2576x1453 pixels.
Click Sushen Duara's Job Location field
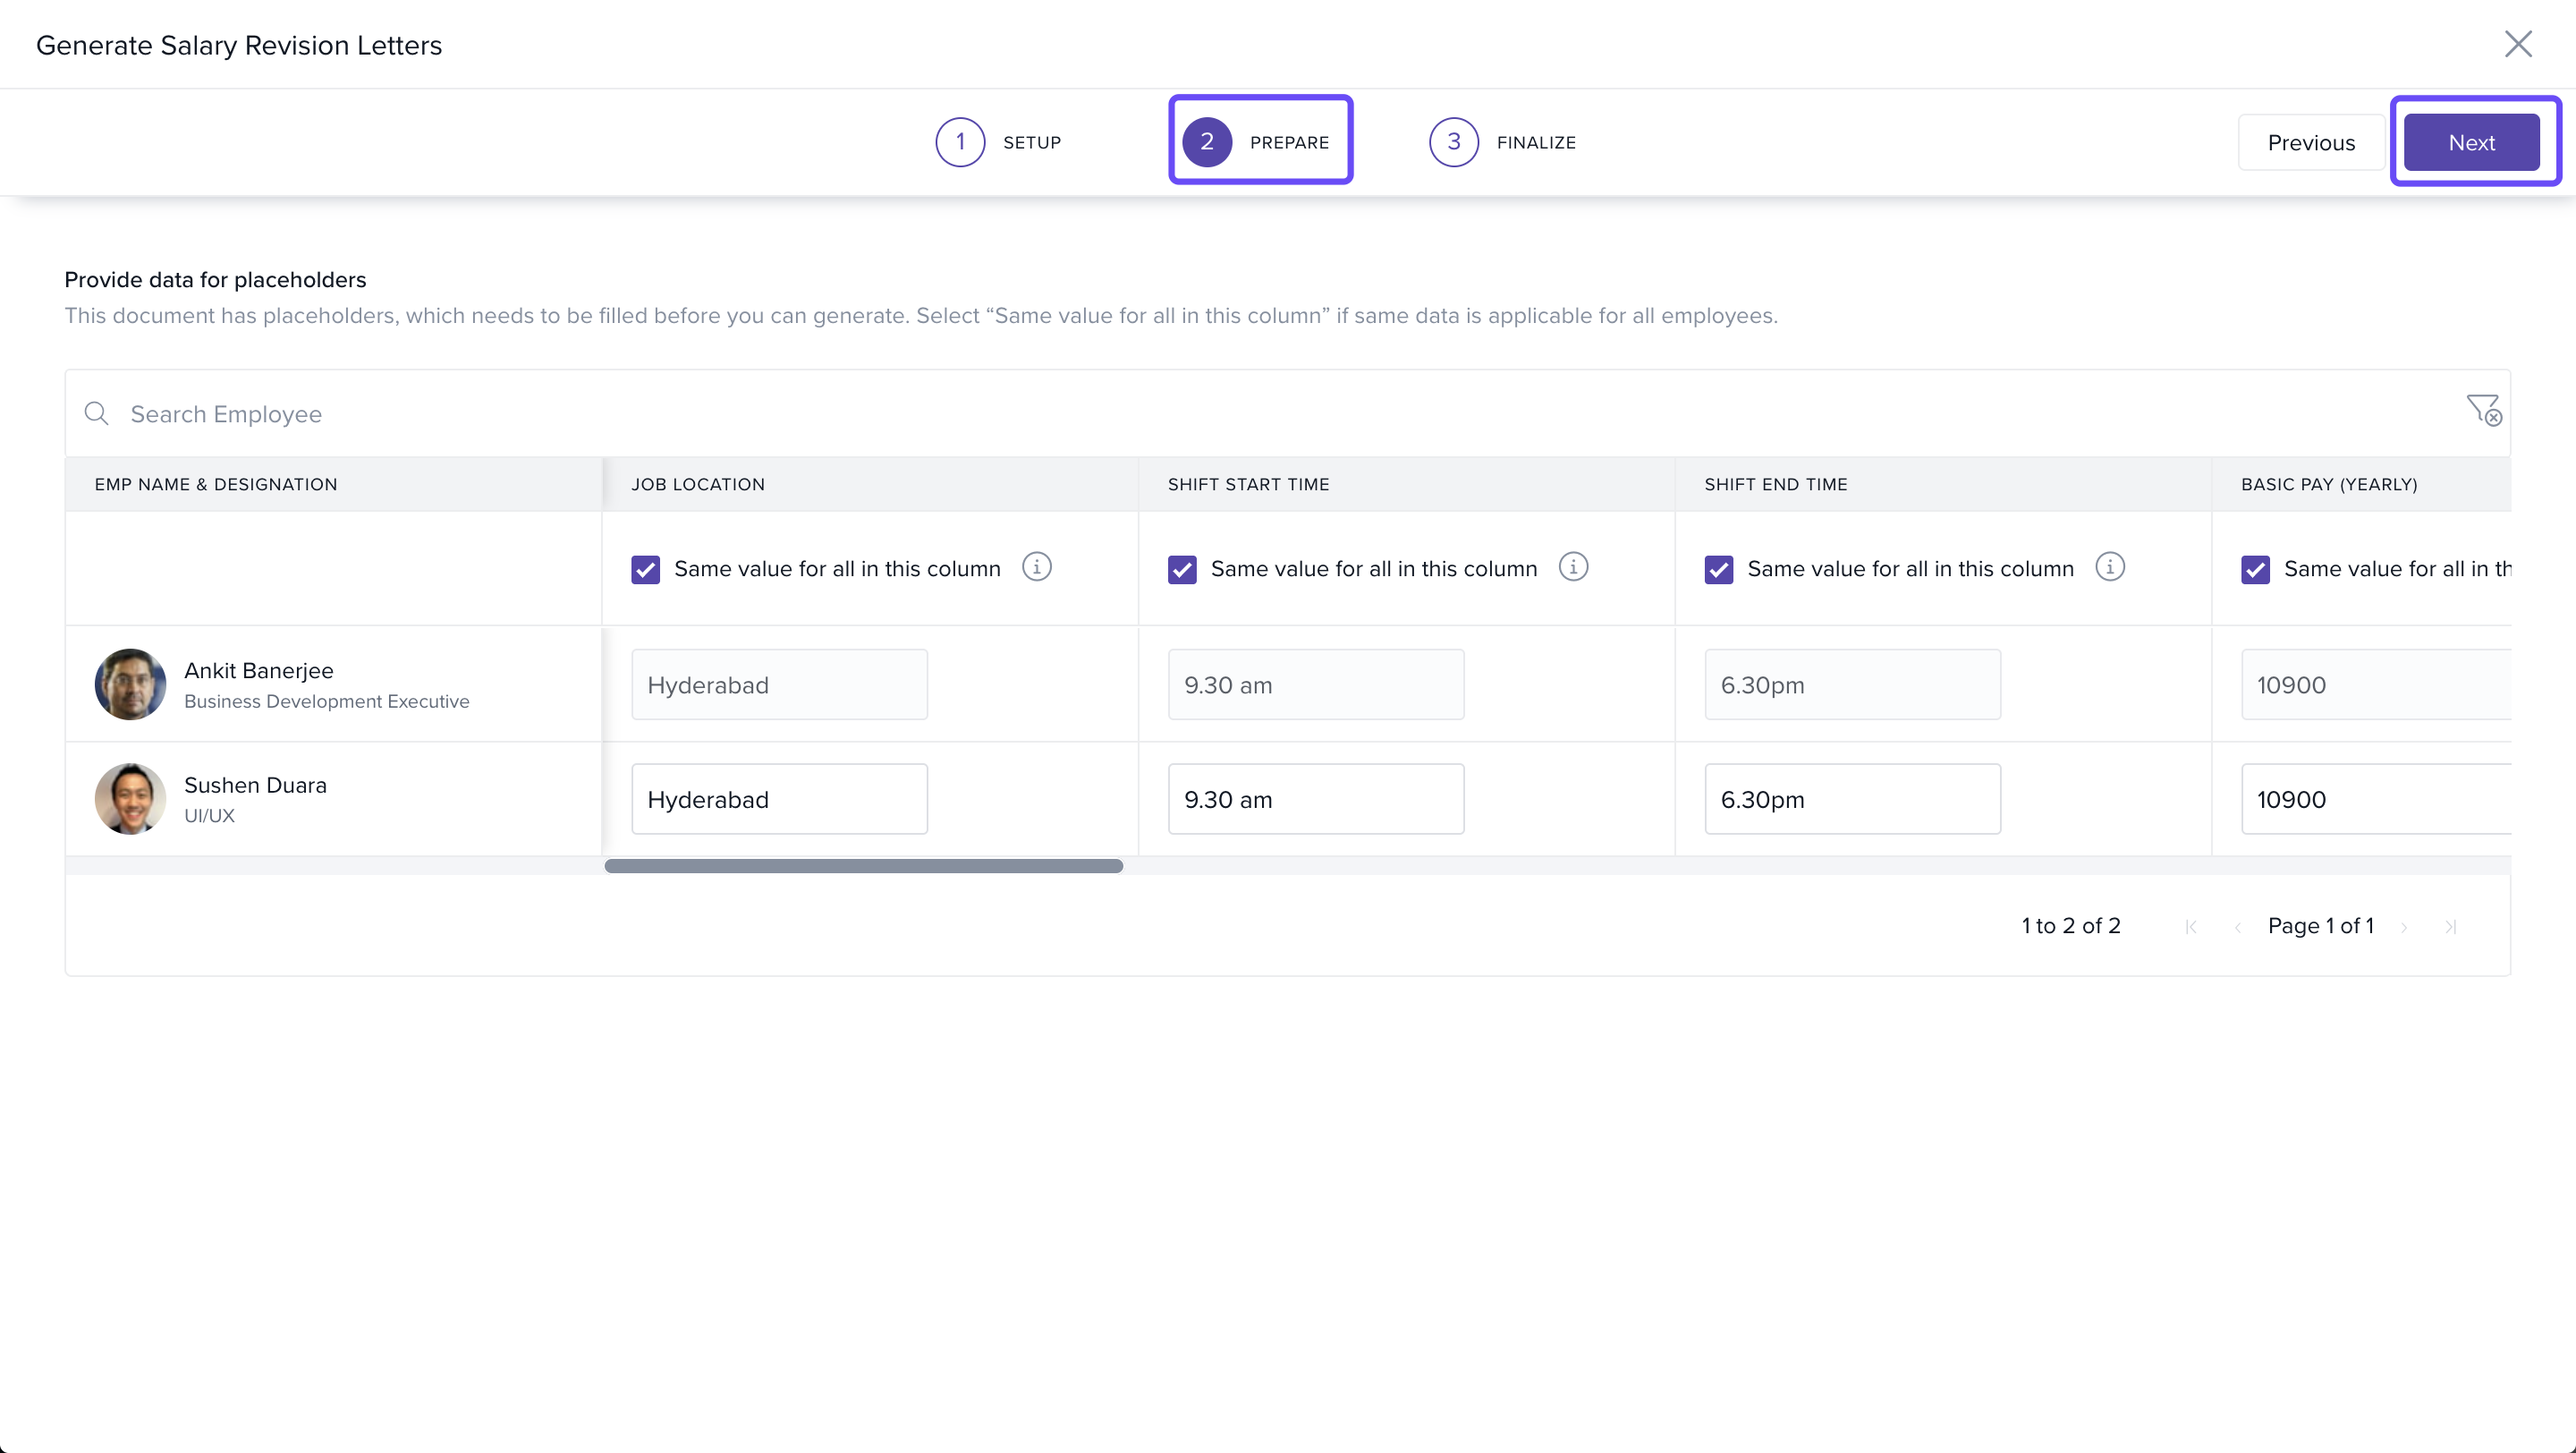(779, 799)
